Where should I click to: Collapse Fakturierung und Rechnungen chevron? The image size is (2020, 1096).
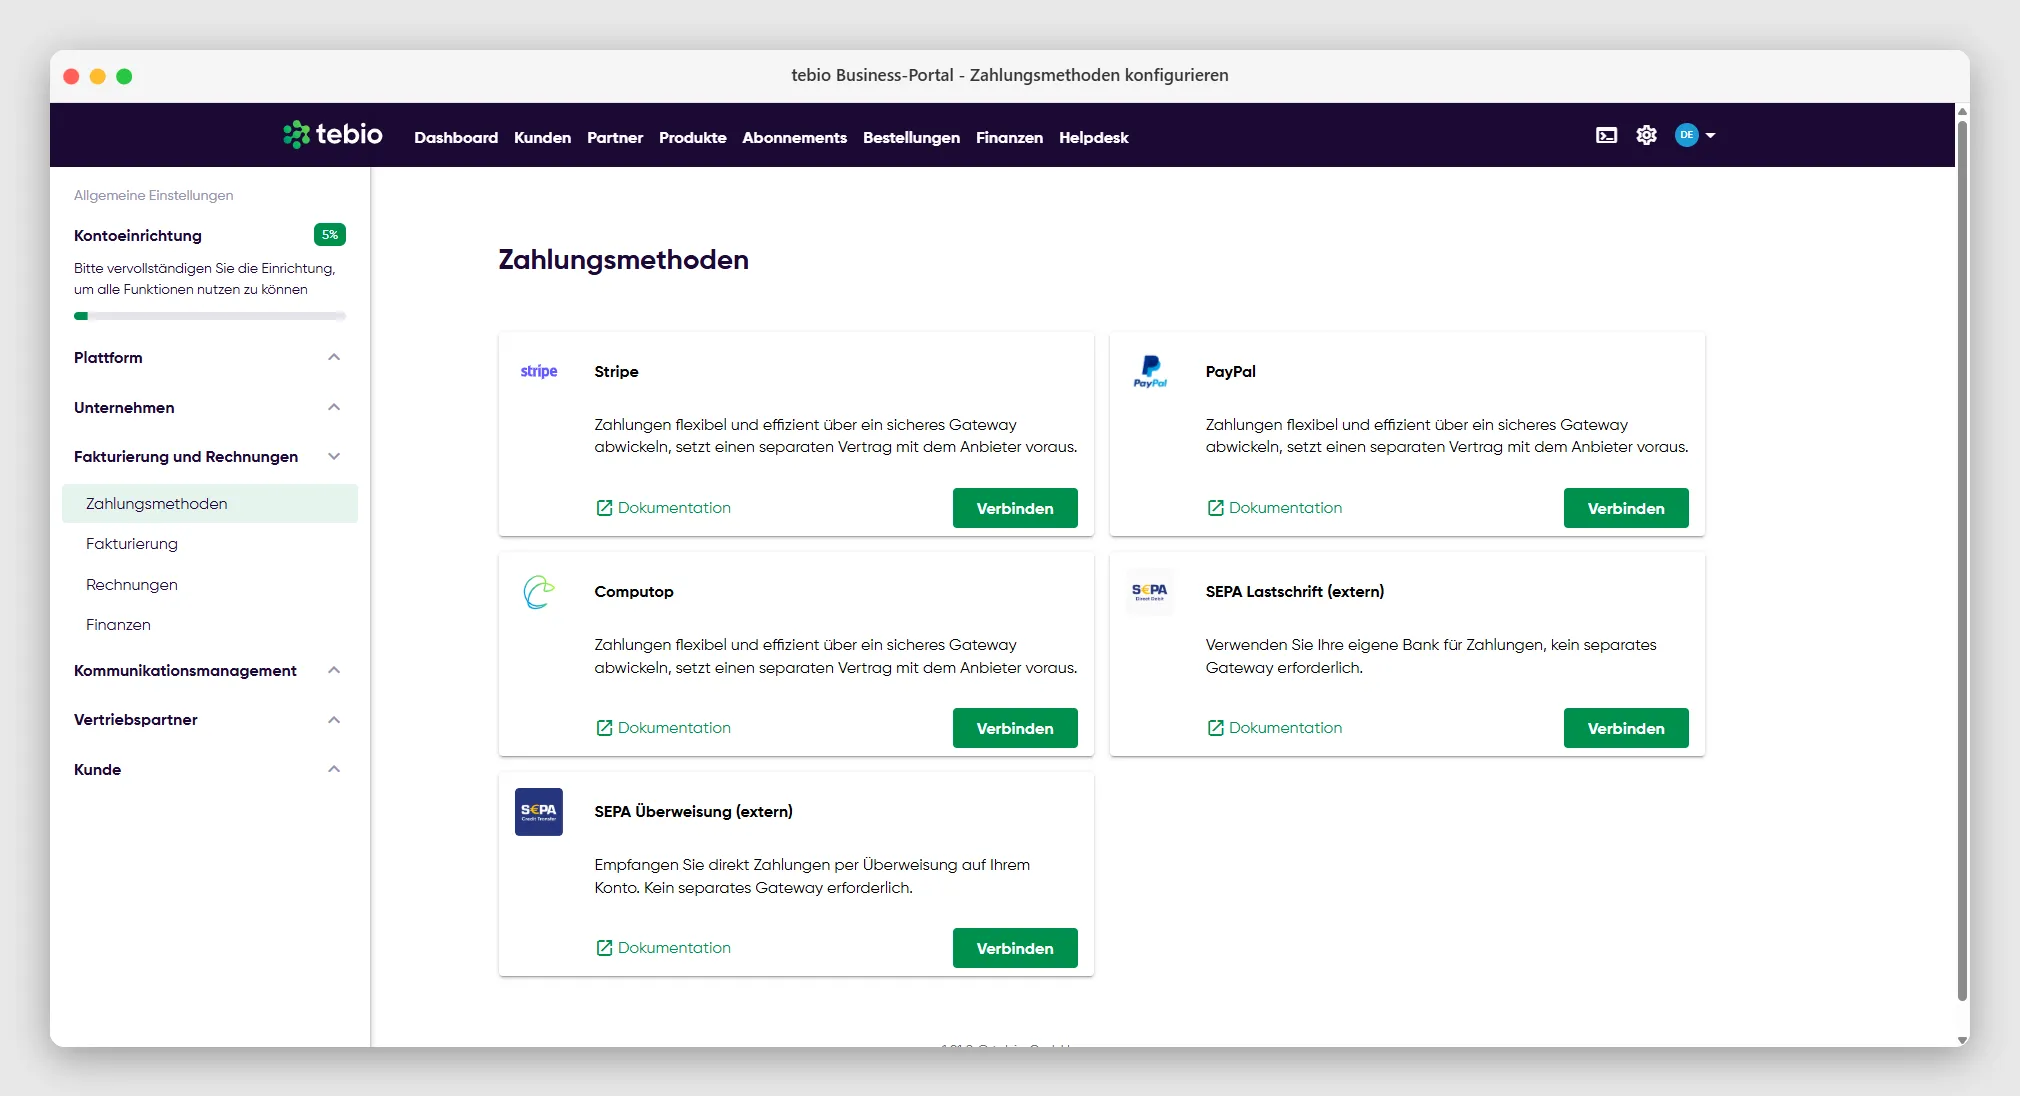pyautogui.click(x=334, y=456)
